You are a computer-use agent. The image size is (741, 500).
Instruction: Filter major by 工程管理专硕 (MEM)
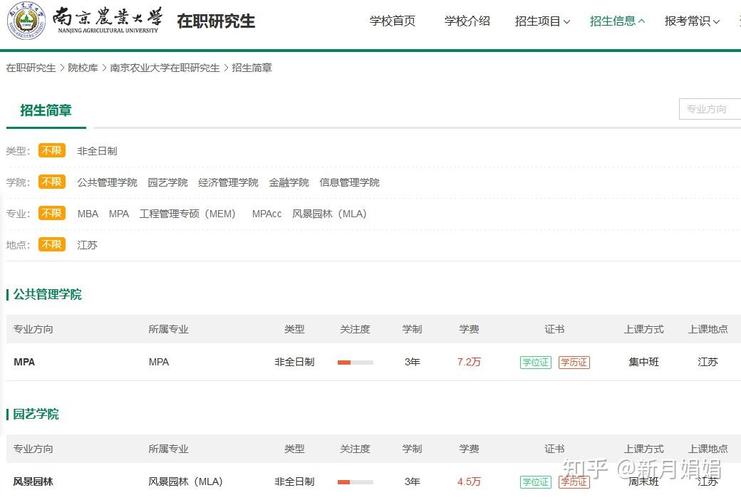pos(188,214)
